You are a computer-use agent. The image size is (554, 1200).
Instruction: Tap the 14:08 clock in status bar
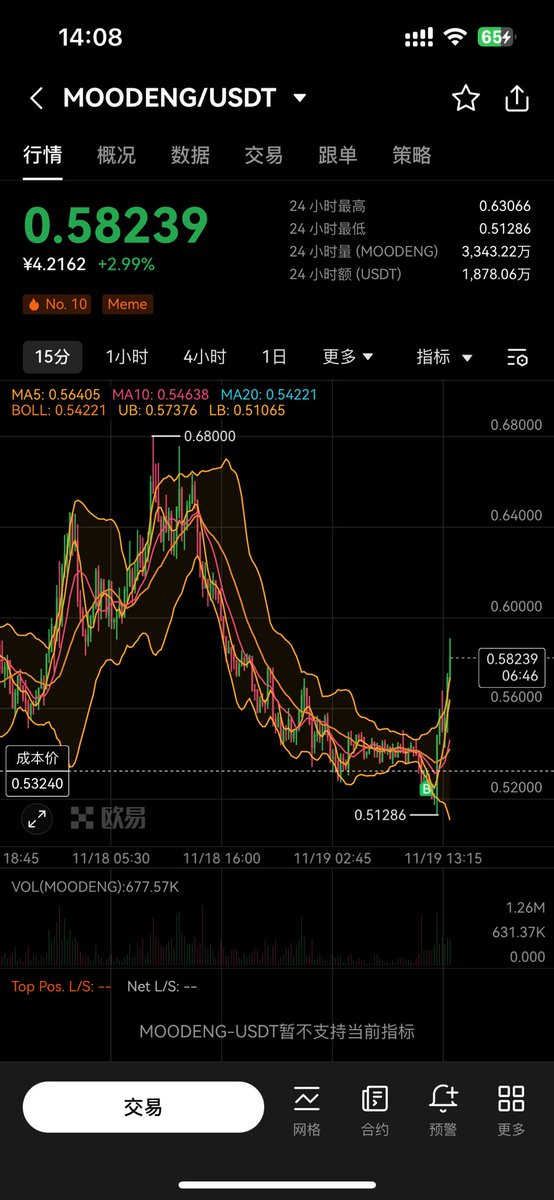[90, 38]
